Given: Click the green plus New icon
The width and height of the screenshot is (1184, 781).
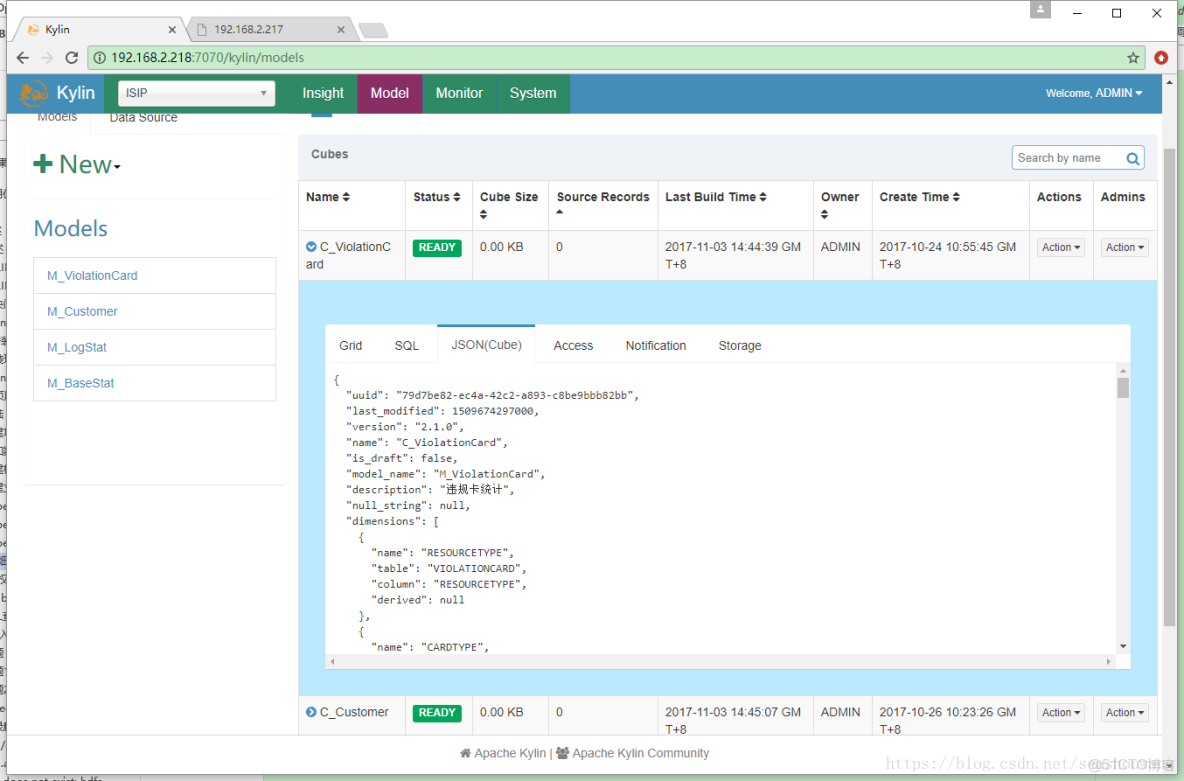Looking at the screenshot, I should [x=43, y=163].
